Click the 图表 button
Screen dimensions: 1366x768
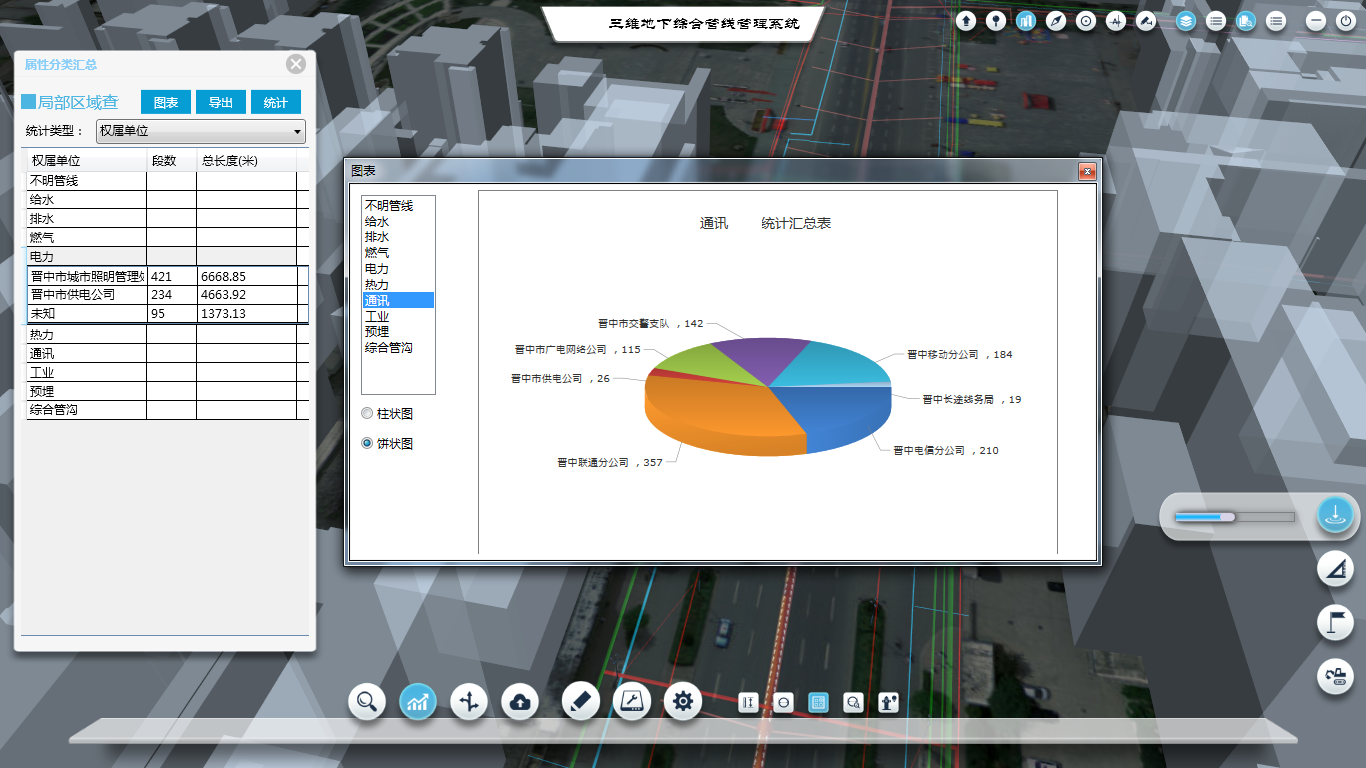166,102
